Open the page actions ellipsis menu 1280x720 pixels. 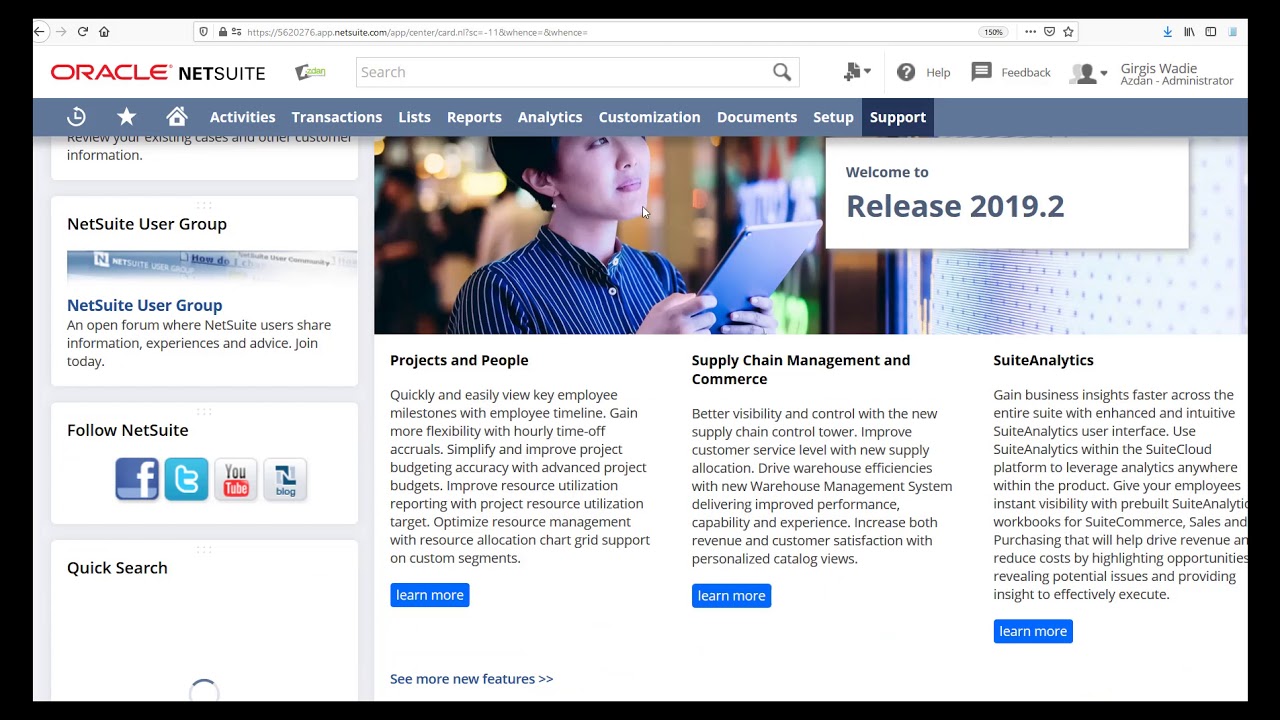(x=1030, y=32)
